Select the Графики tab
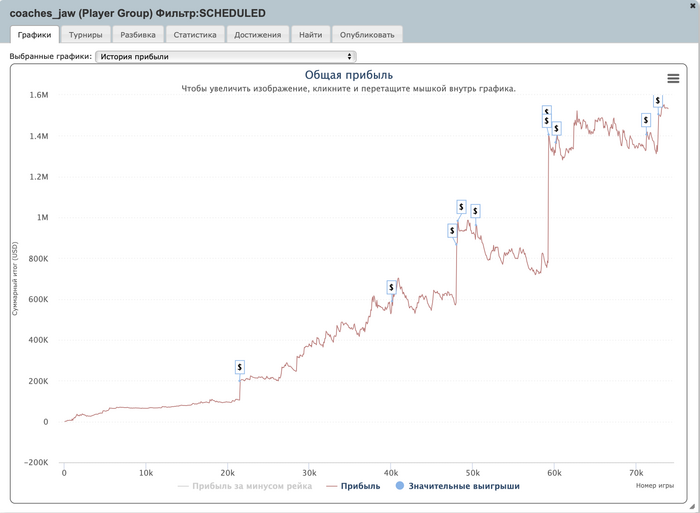Image resolution: width=700 pixels, height=513 pixels. (34, 35)
